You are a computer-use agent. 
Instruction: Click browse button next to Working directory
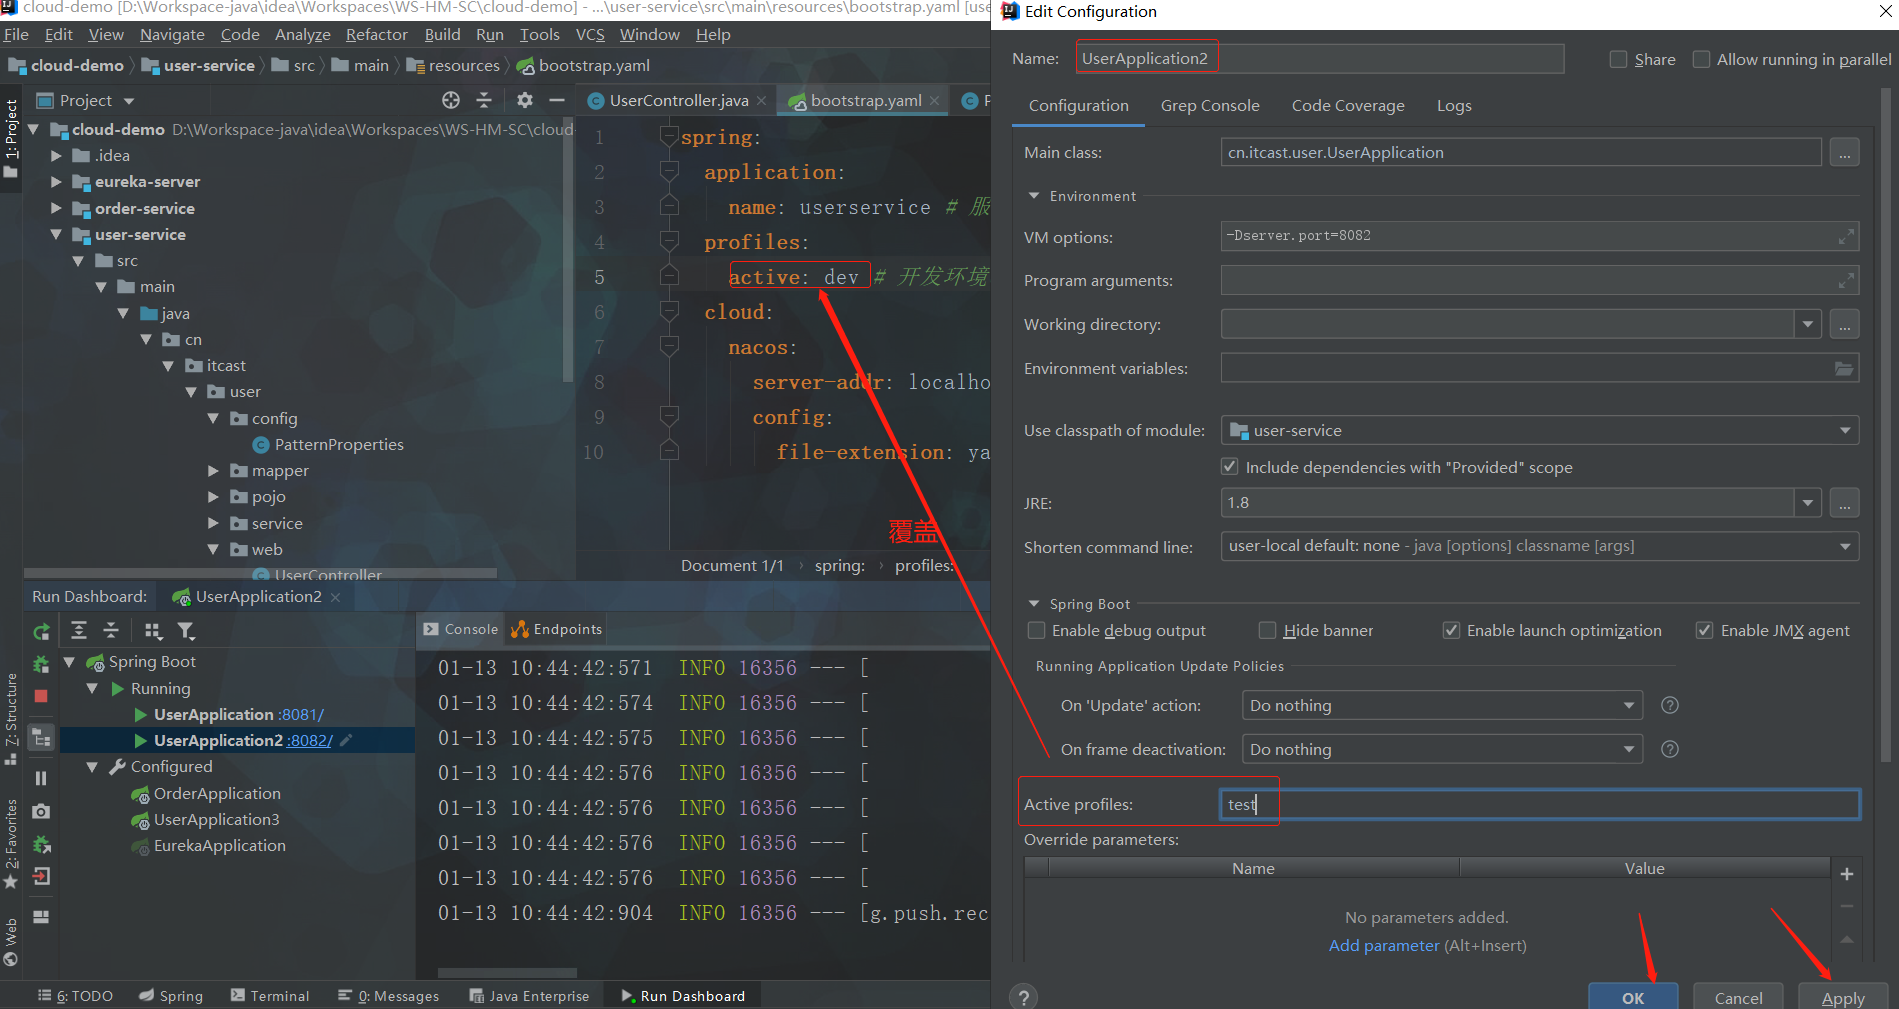(1845, 325)
